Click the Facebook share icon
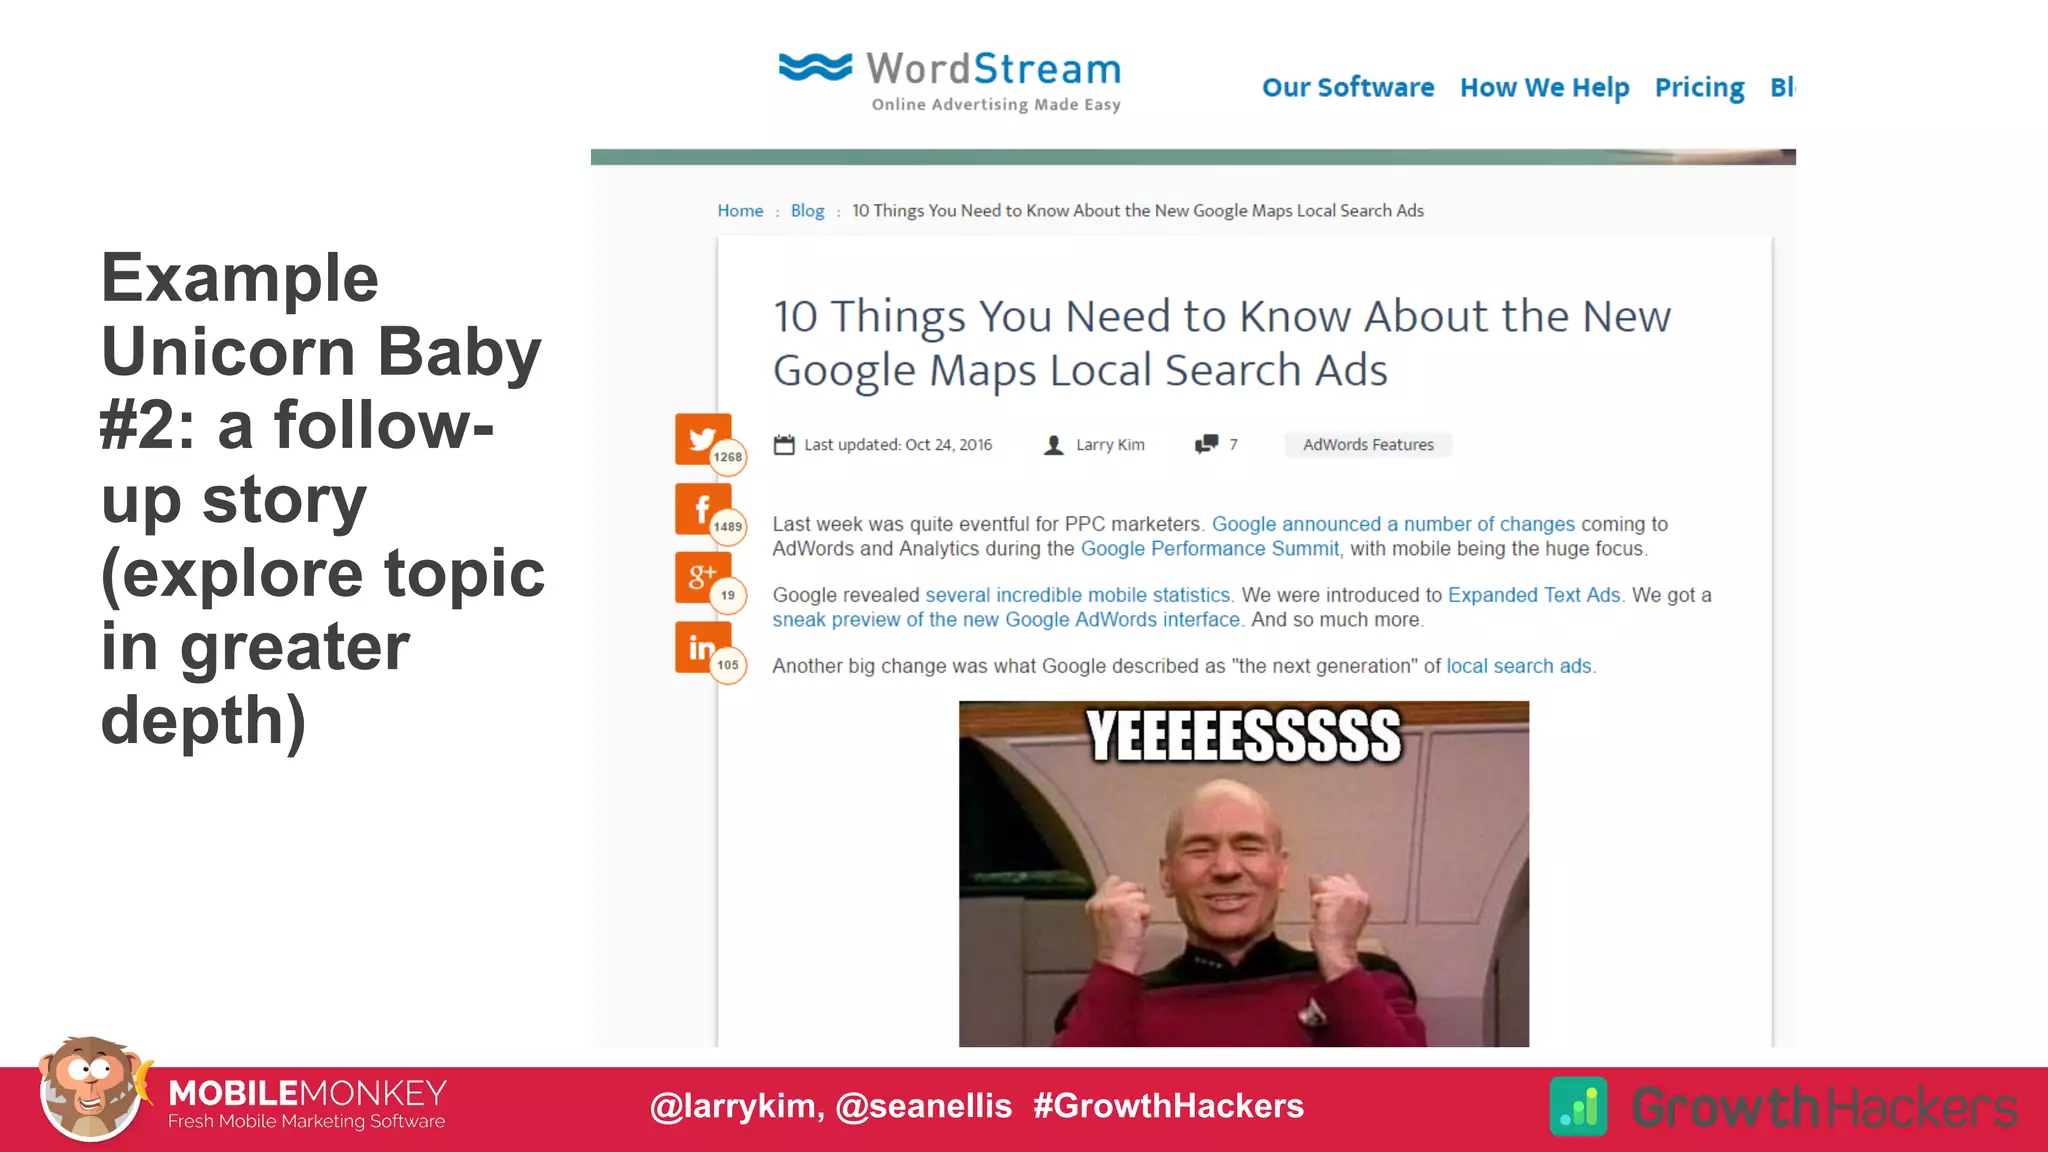Image resolution: width=2048 pixels, height=1152 pixels. (702, 509)
